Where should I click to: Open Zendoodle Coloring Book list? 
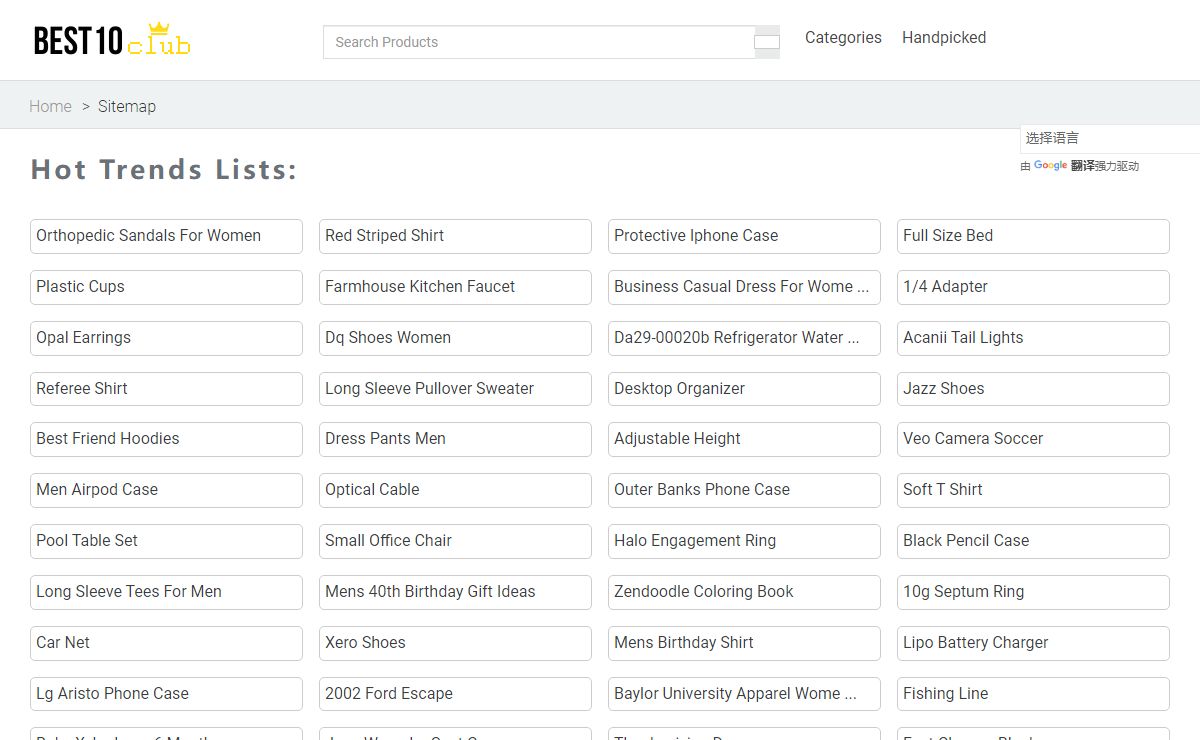pyautogui.click(x=744, y=592)
